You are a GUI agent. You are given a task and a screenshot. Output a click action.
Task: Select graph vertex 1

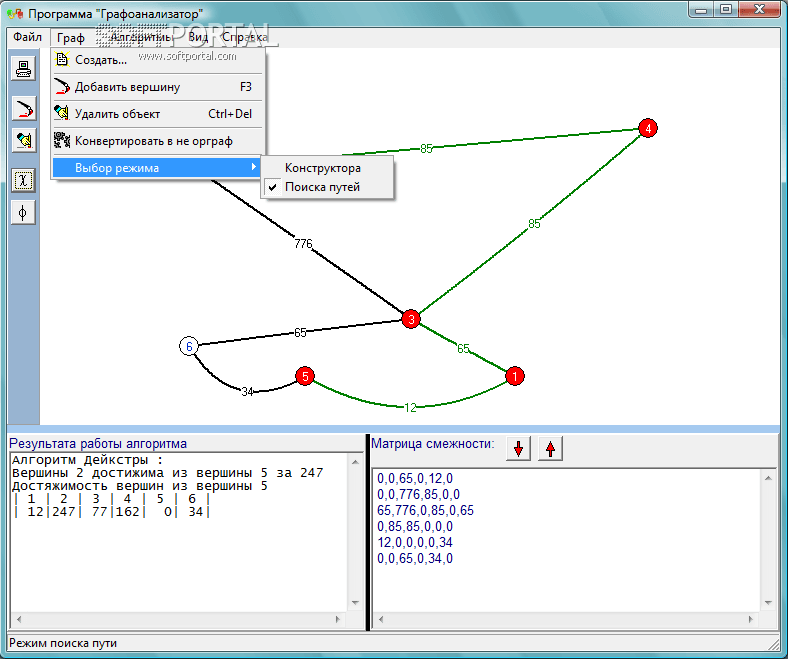(x=515, y=376)
